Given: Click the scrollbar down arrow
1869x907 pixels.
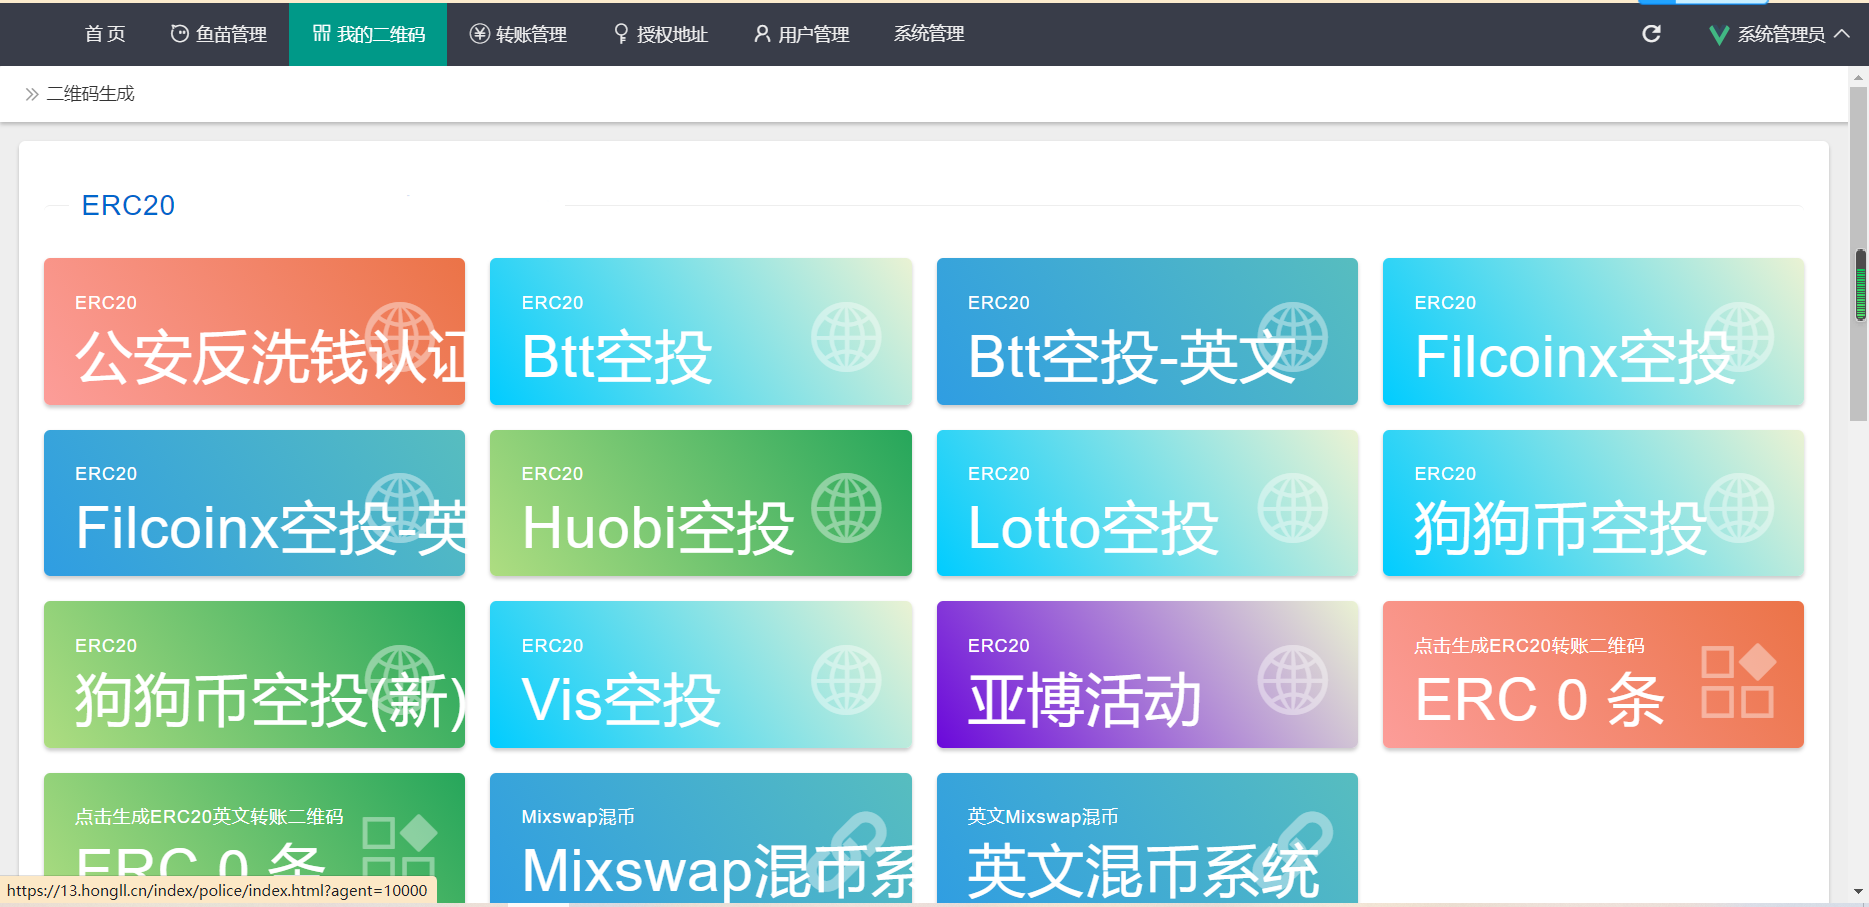Looking at the screenshot, I should point(1858,891).
